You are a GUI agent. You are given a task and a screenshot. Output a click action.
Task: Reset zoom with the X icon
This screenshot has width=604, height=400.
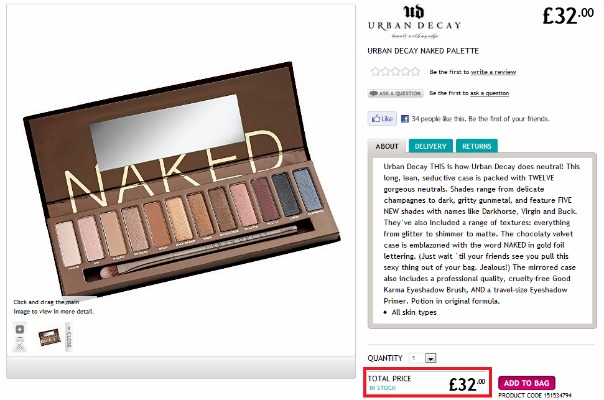(x=20, y=346)
